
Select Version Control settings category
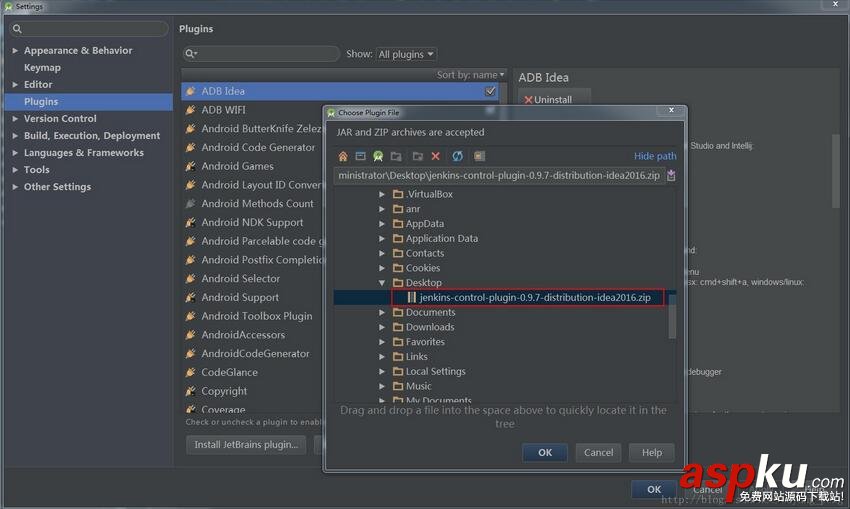pos(60,119)
